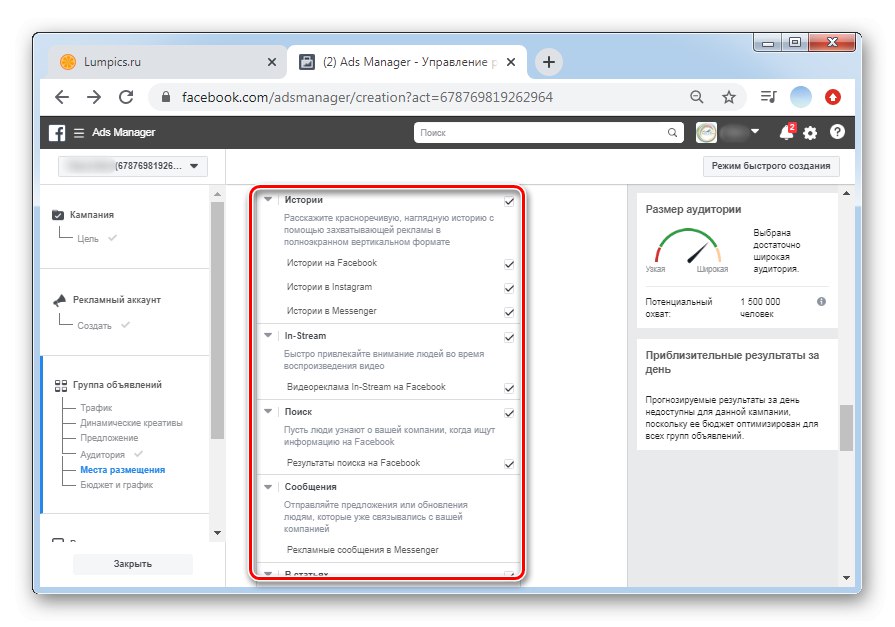Toggle the Поиск group checkbox

(509, 413)
